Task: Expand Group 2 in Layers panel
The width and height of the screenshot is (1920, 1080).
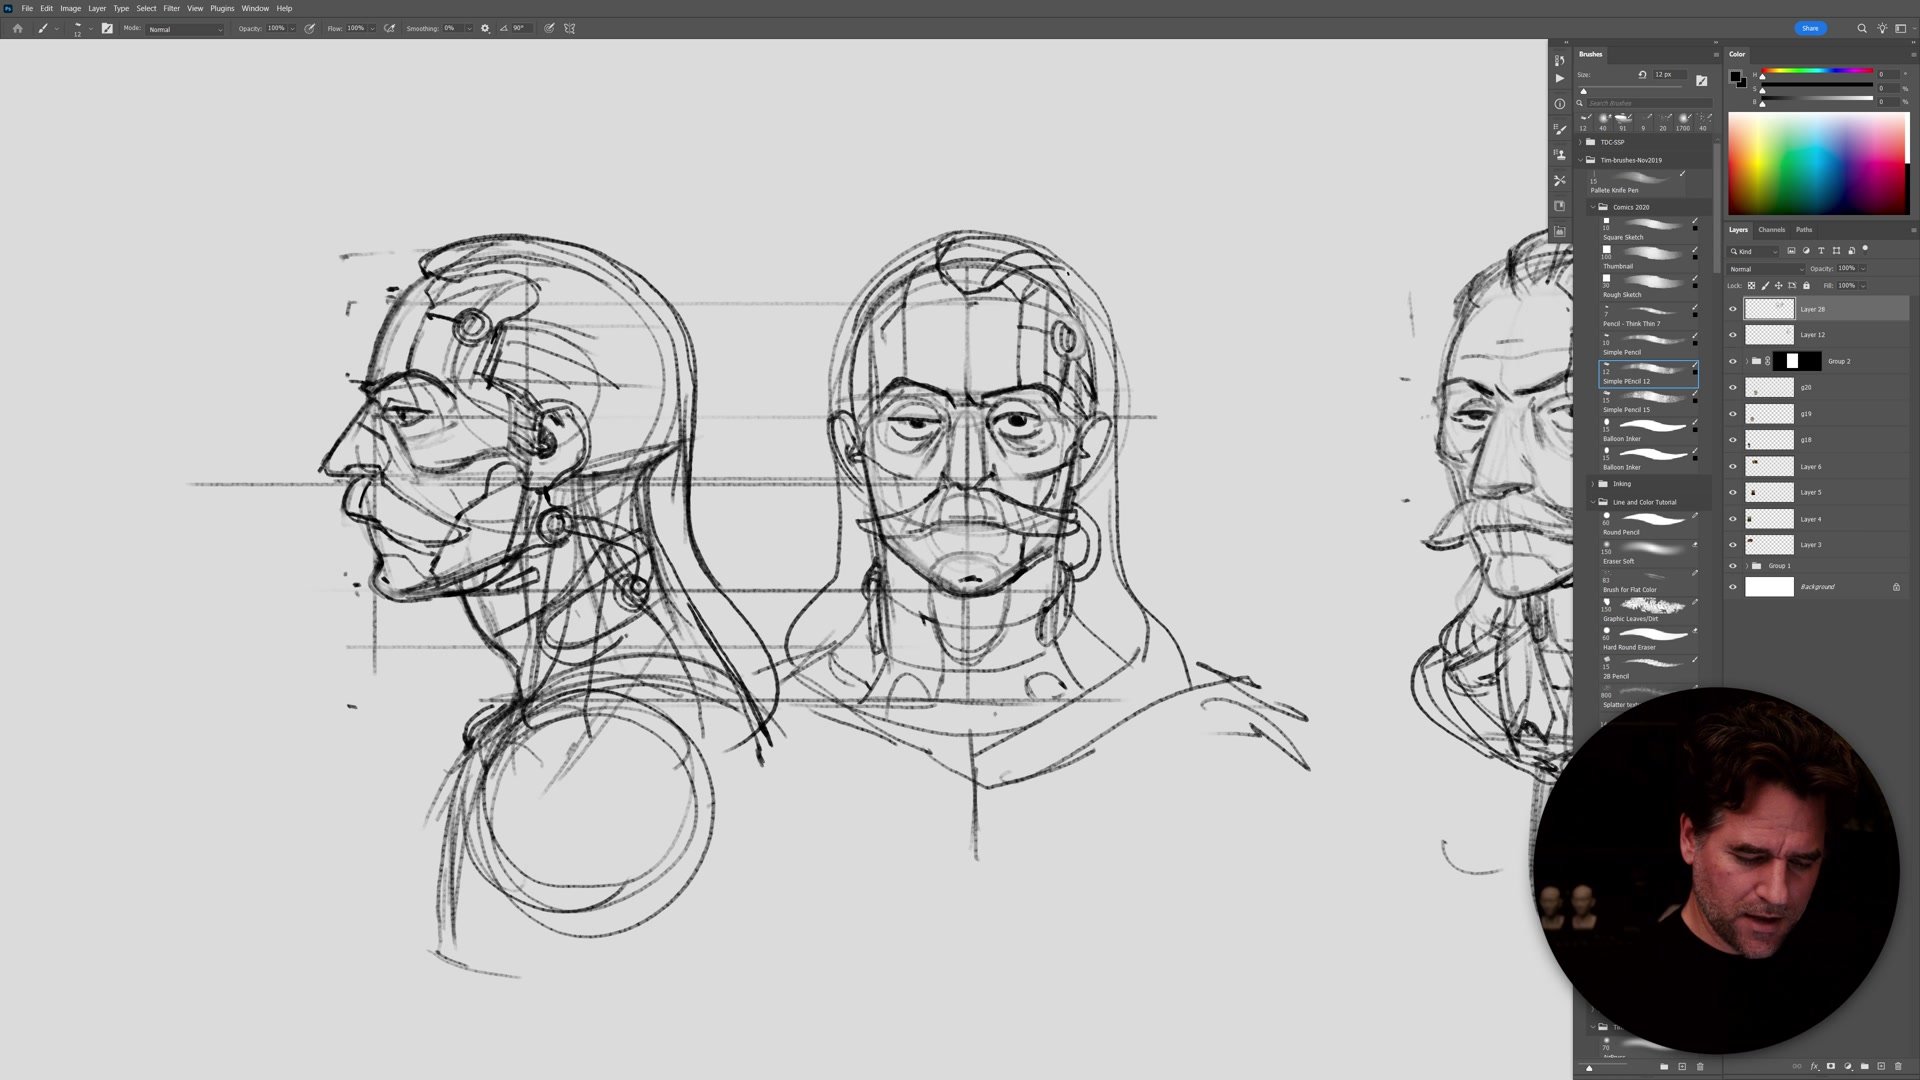Action: tap(1747, 361)
